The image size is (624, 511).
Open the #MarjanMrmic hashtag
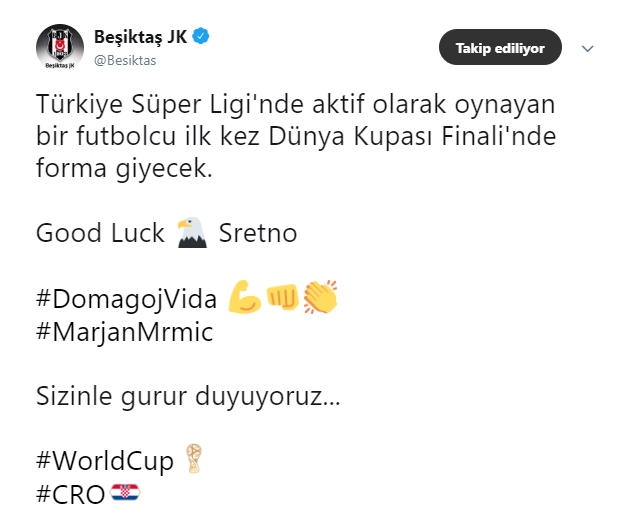(124, 332)
